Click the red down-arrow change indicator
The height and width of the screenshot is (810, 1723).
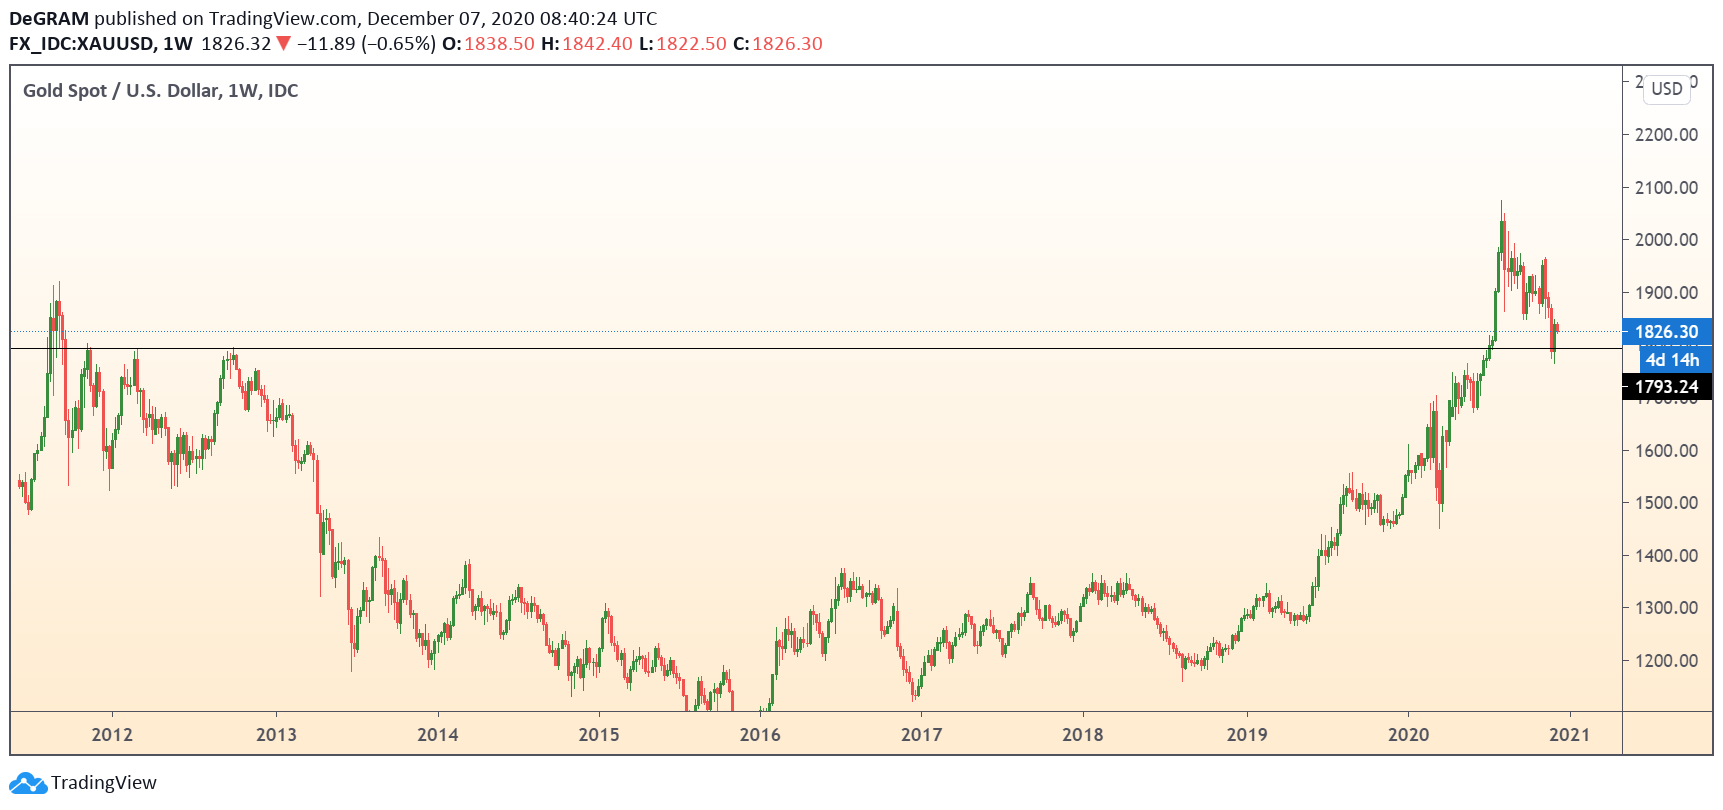pyautogui.click(x=283, y=44)
